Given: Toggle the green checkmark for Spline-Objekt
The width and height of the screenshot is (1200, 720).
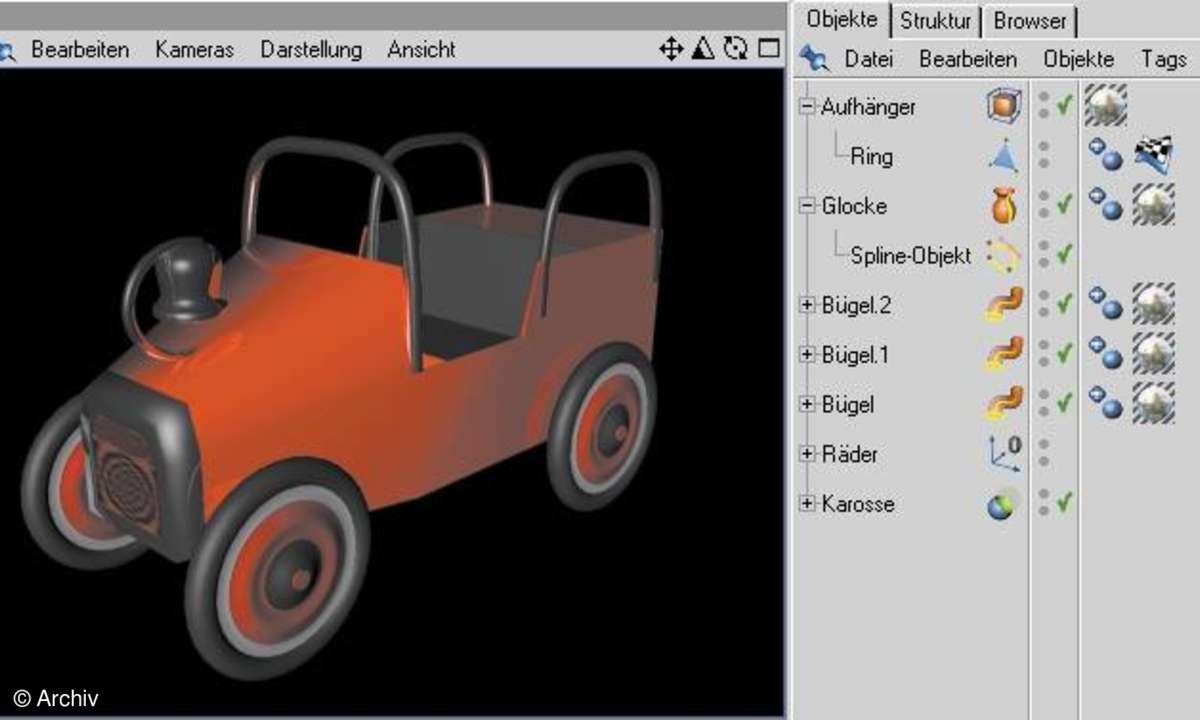Looking at the screenshot, I should (1064, 255).
